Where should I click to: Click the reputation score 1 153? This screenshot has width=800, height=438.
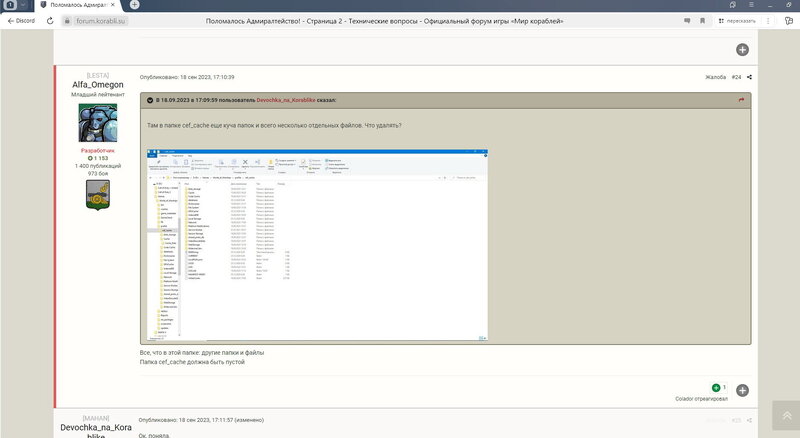(x=97, y=158)
